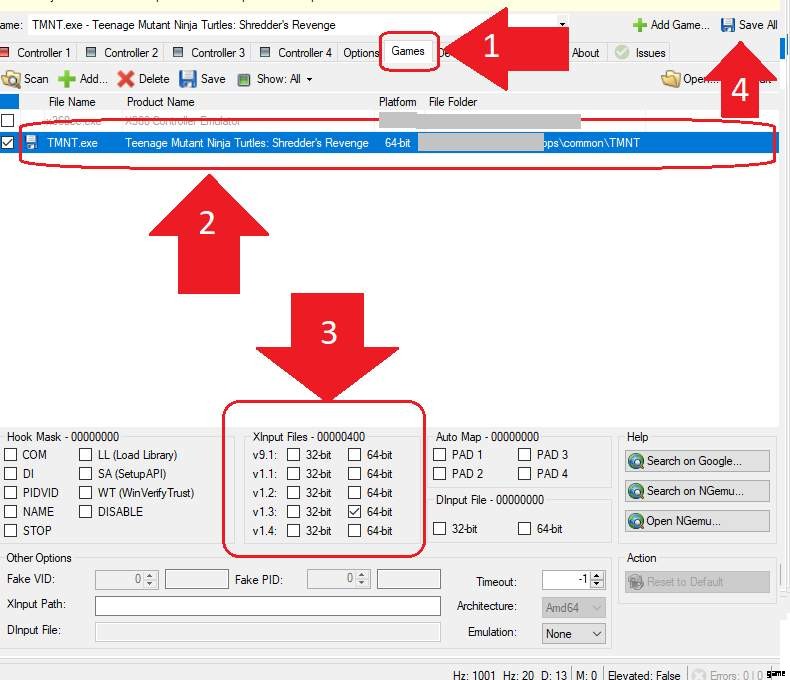Check the x360ce.exe row checkbox
This screenshot has height=680, width=790.
pos(7,120)
